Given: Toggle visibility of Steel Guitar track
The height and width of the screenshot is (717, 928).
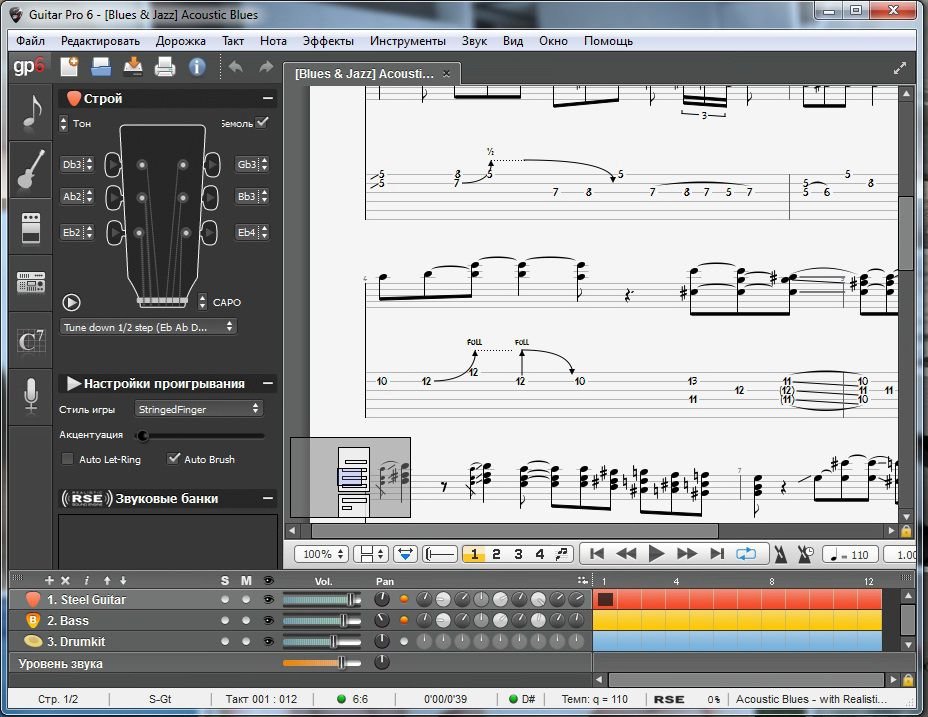Looking at the screenshot, I should point(269,600).
